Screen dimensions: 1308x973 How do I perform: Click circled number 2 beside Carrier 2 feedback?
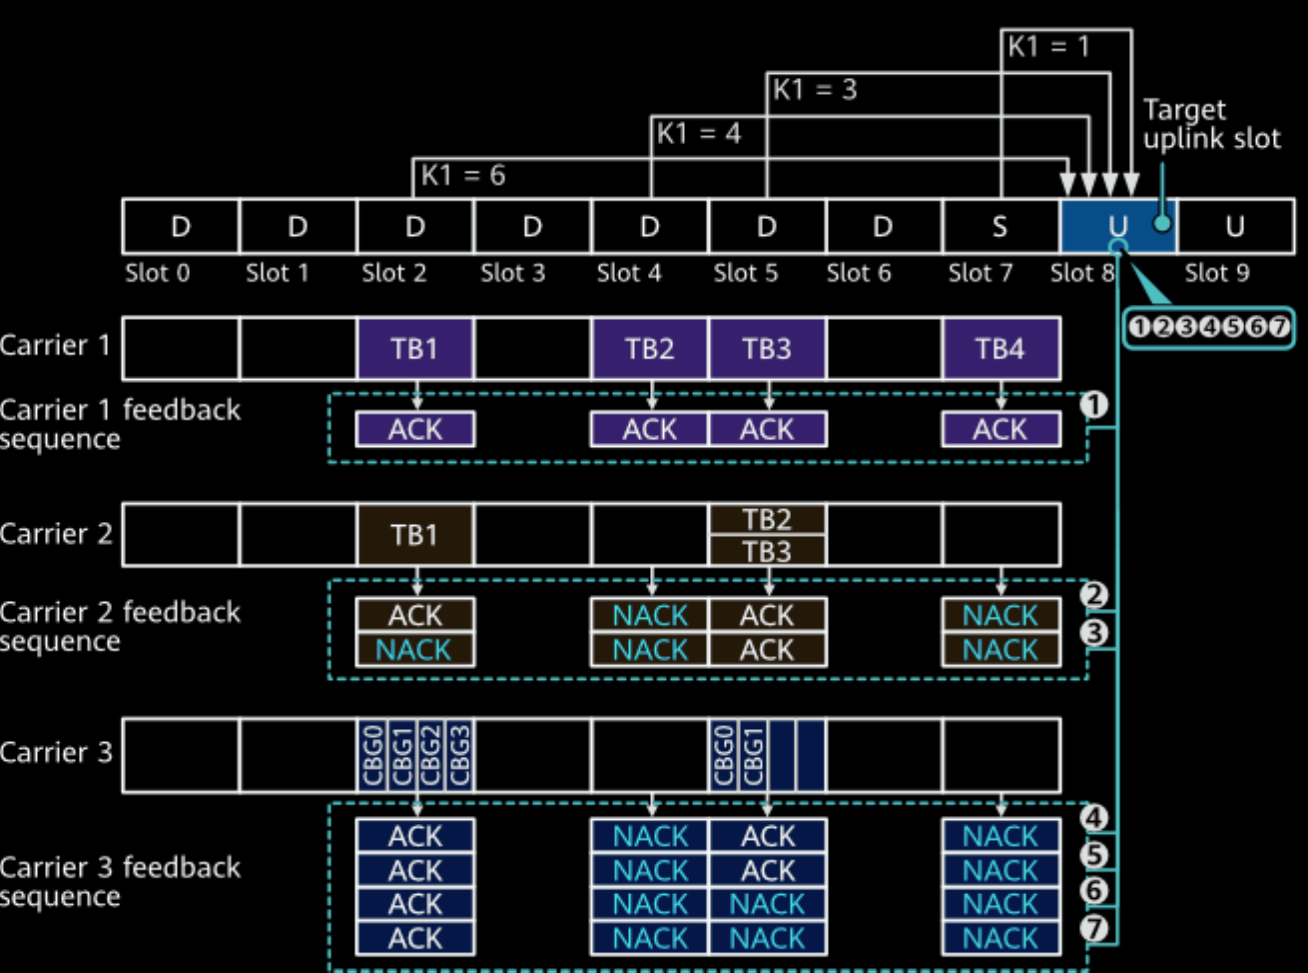(1096, 596)
